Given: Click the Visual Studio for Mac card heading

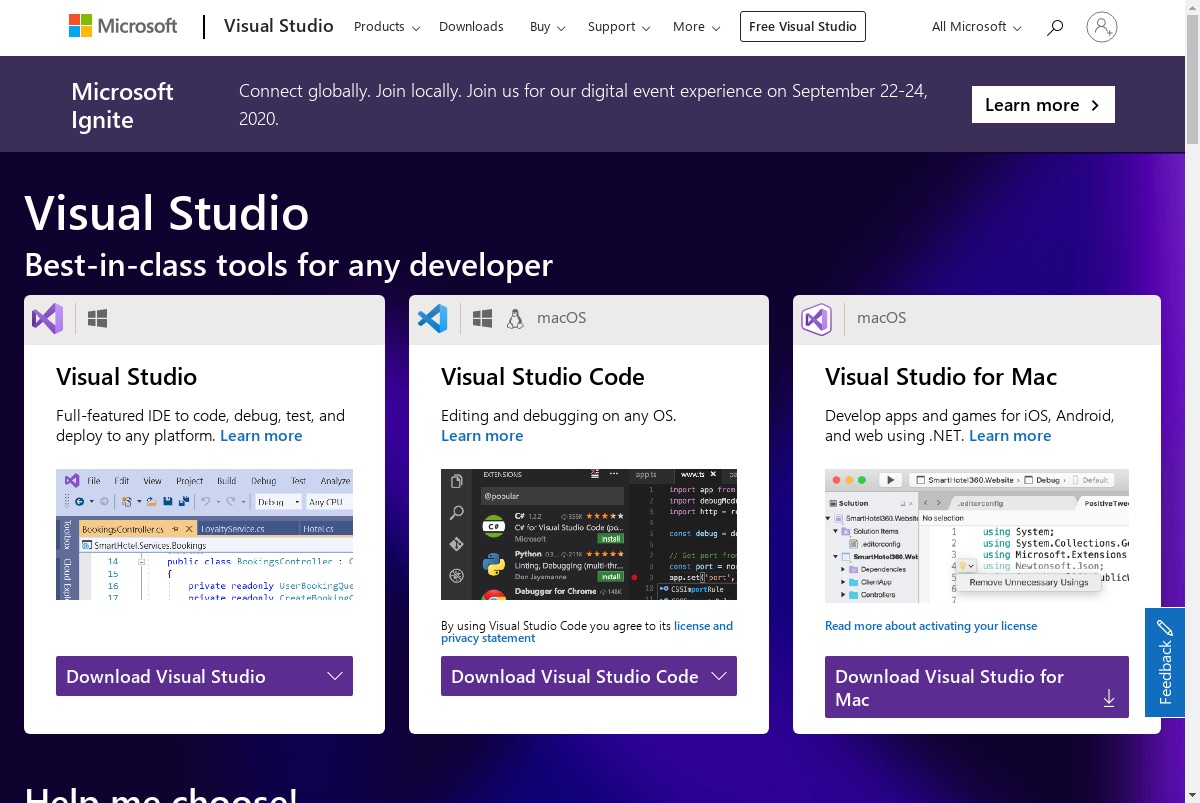Looking at the screenshot, I should [x=941, y=377].
